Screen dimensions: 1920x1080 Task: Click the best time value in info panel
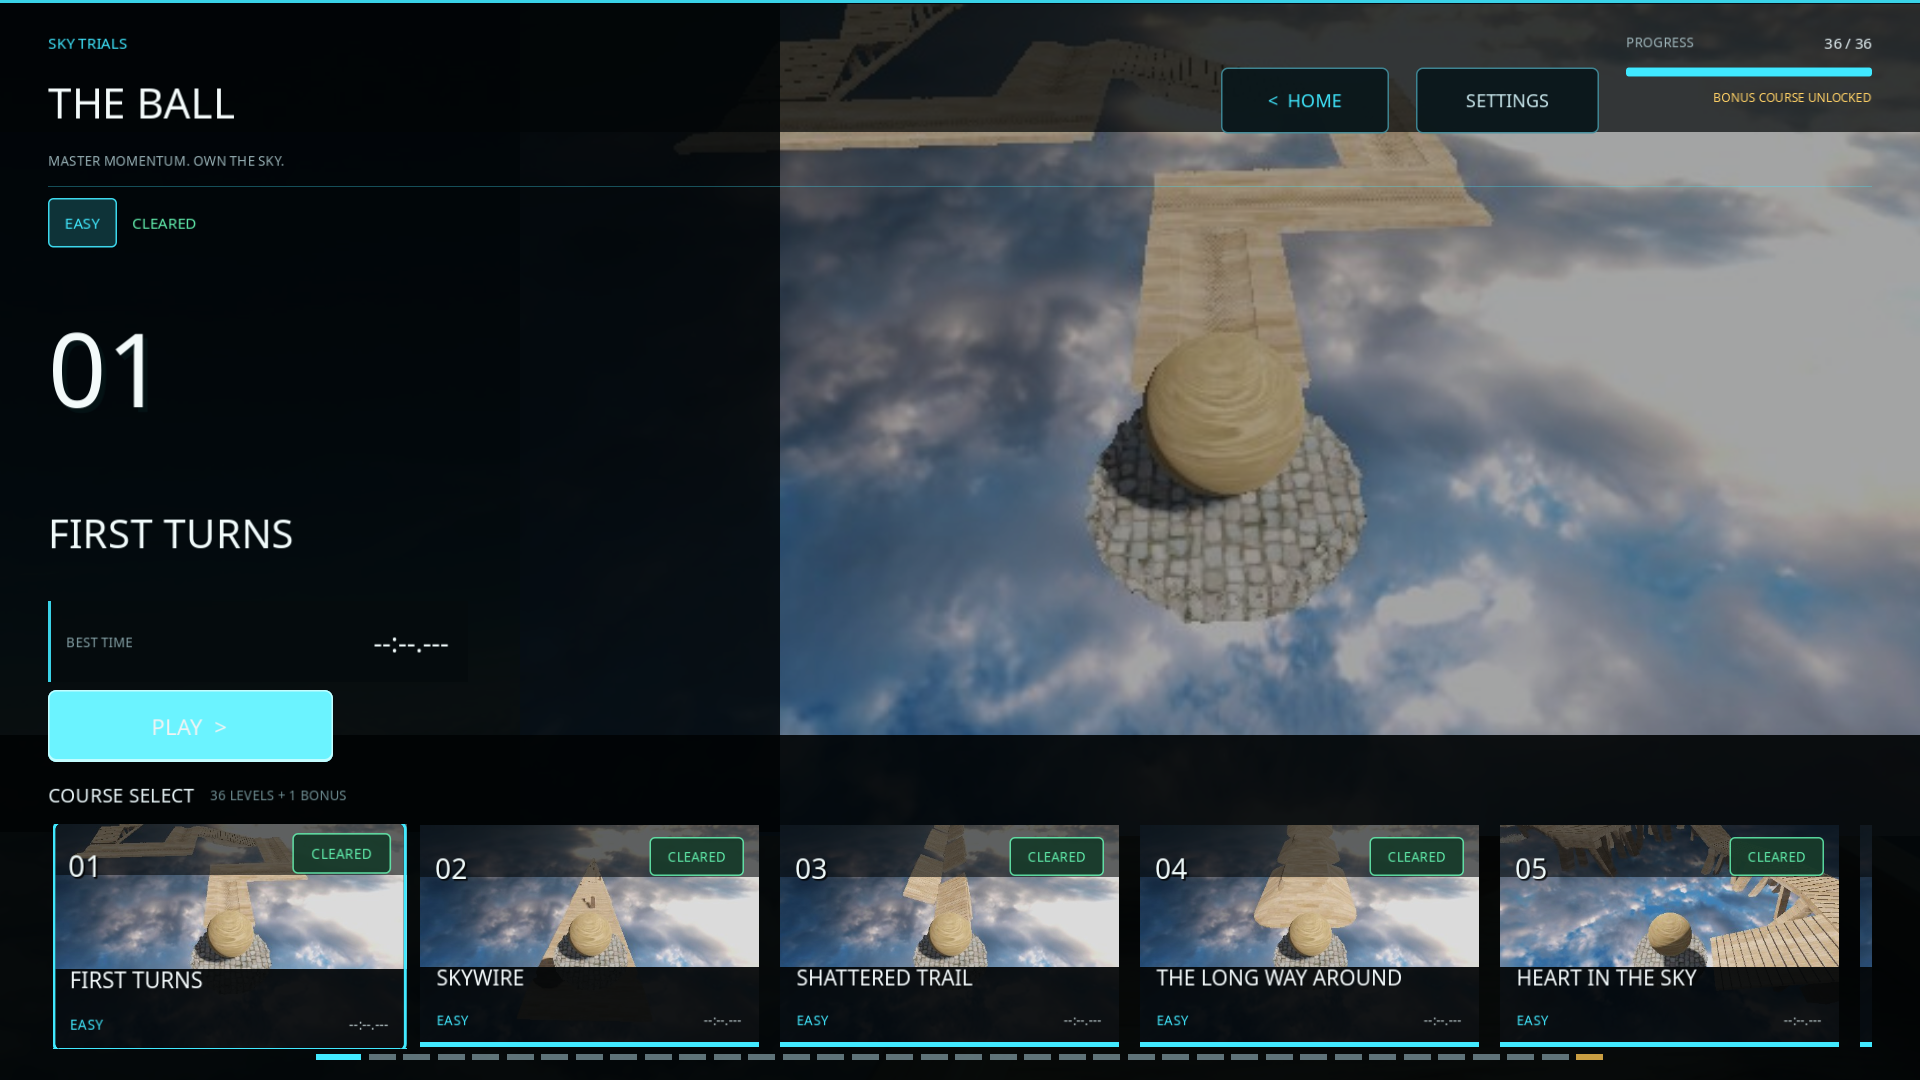(x=411, y=644)
